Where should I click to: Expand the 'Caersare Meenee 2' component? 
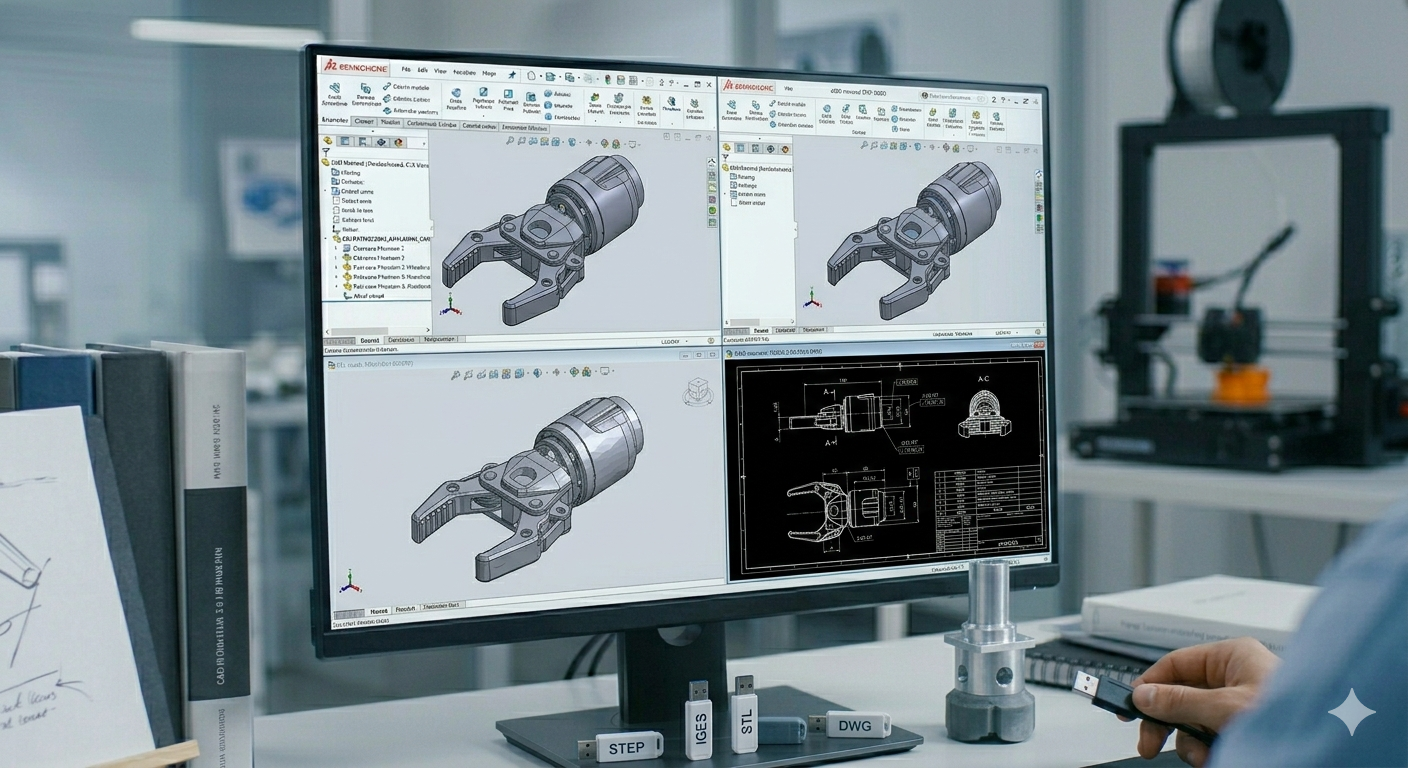(x=336, y=248)
